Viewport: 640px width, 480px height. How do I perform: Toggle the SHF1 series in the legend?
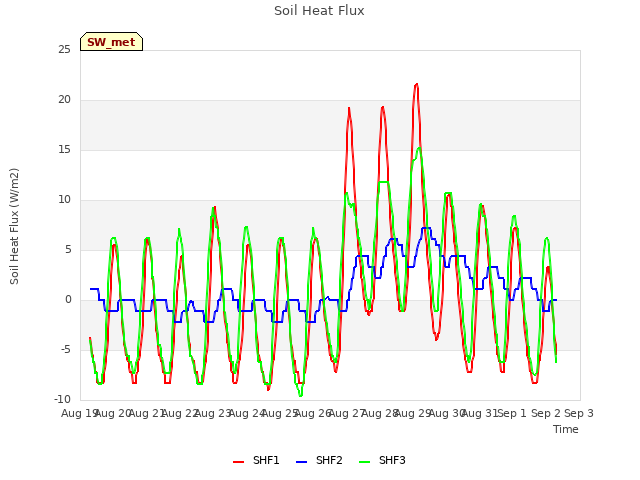tap(256, 460)
